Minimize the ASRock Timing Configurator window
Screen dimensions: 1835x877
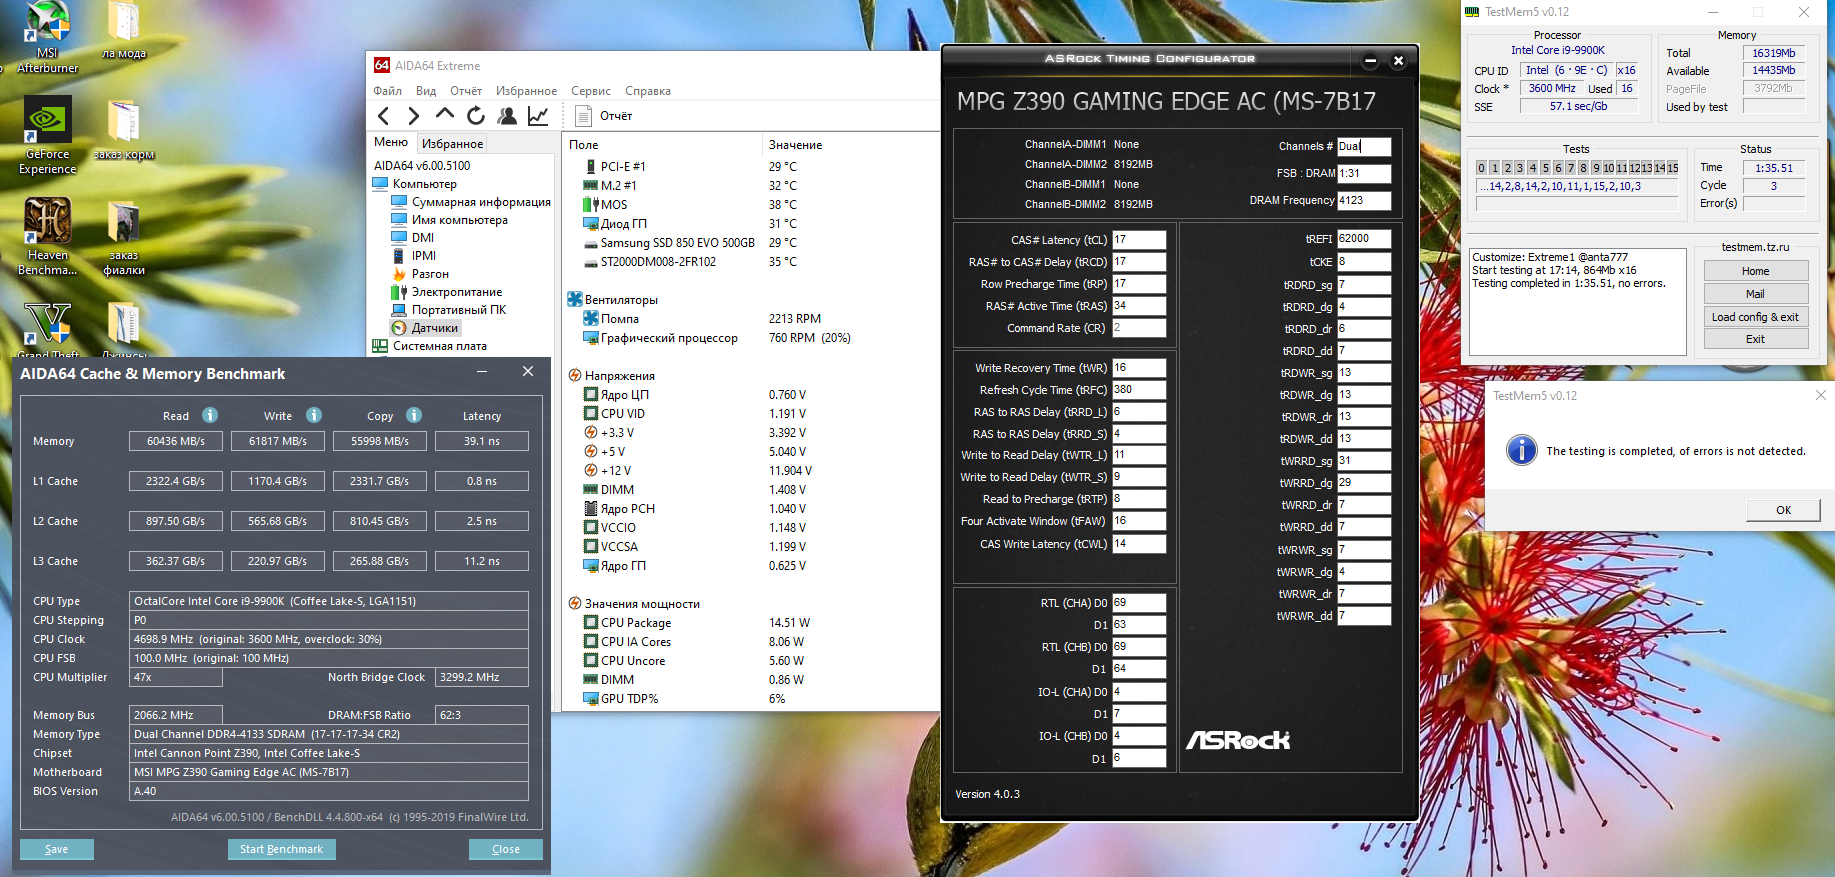click(x=1371, y=61)
